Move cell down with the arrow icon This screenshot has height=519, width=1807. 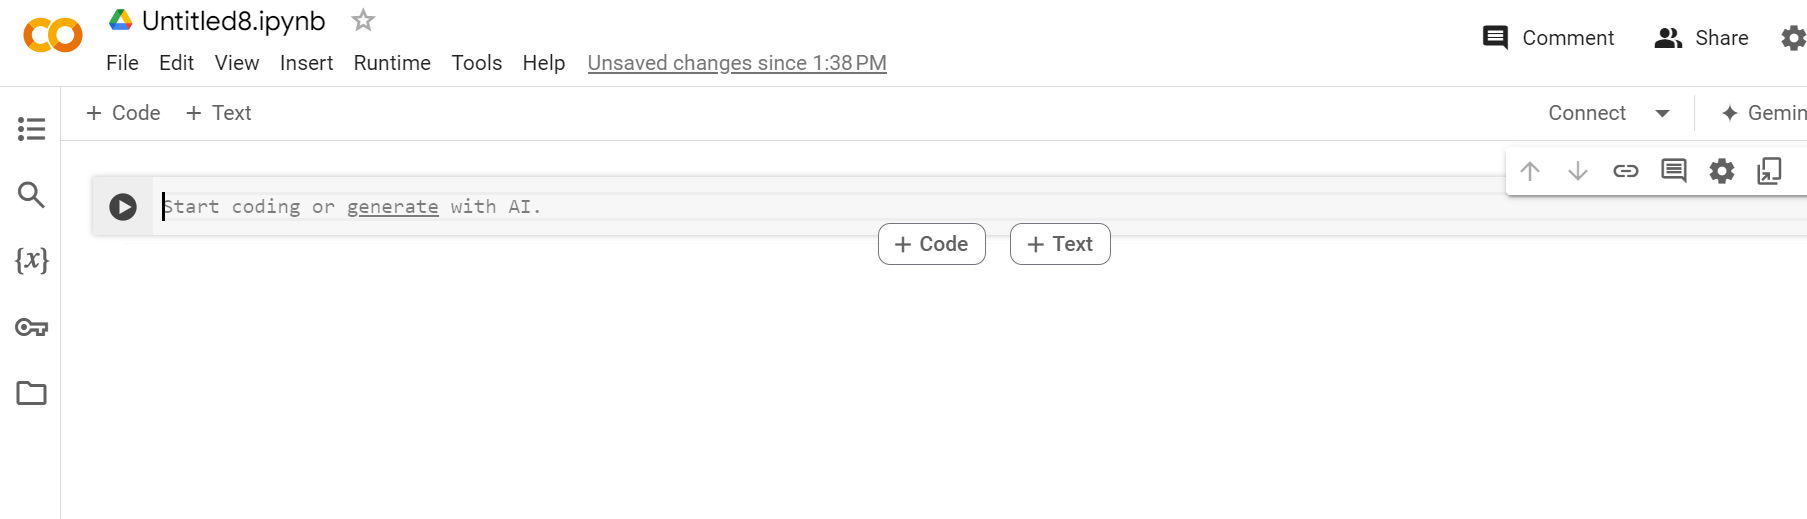[x=1578, y=171]
